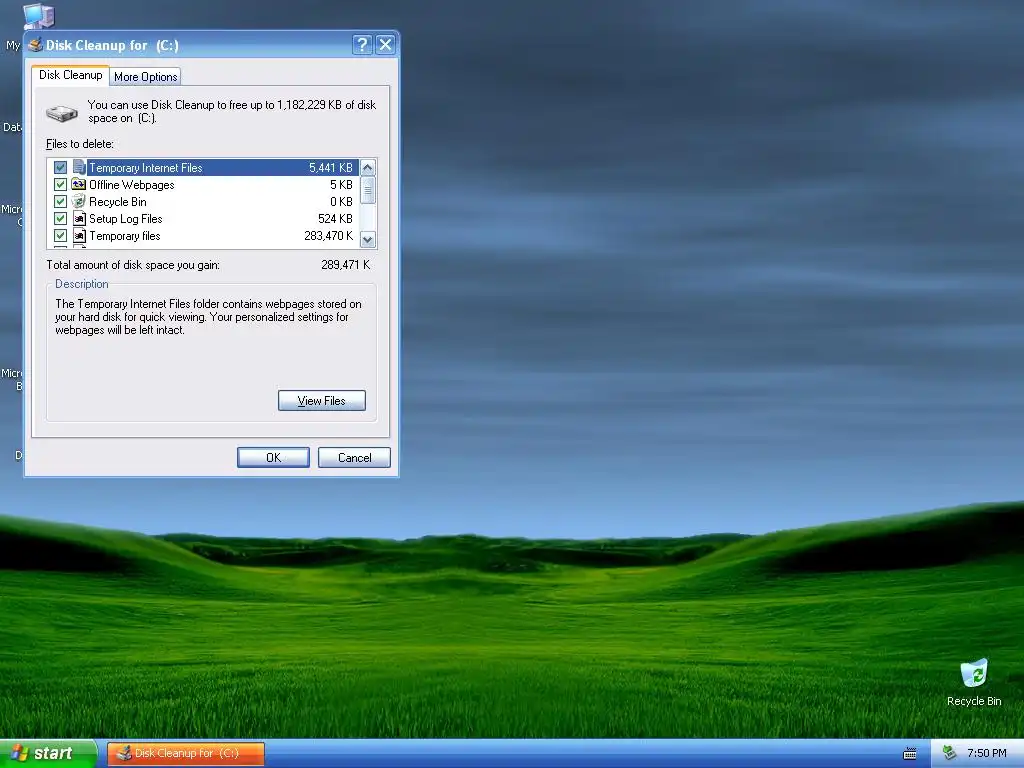Click the 524 KB size value
Image resolution: width=1024 pixels, height=768 pixels.
click(335, 219)
